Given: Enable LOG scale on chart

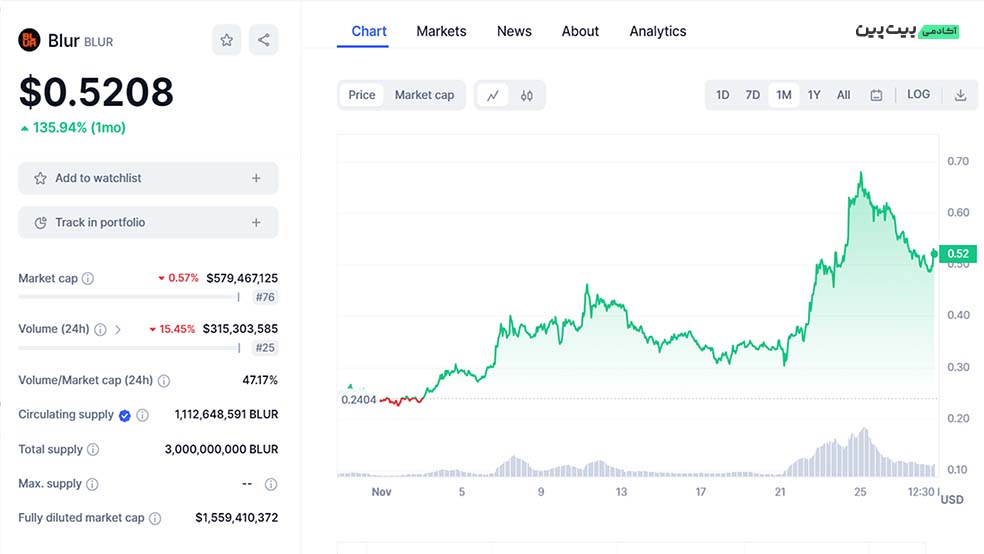Looking at the screenshot, I should 918,95.
